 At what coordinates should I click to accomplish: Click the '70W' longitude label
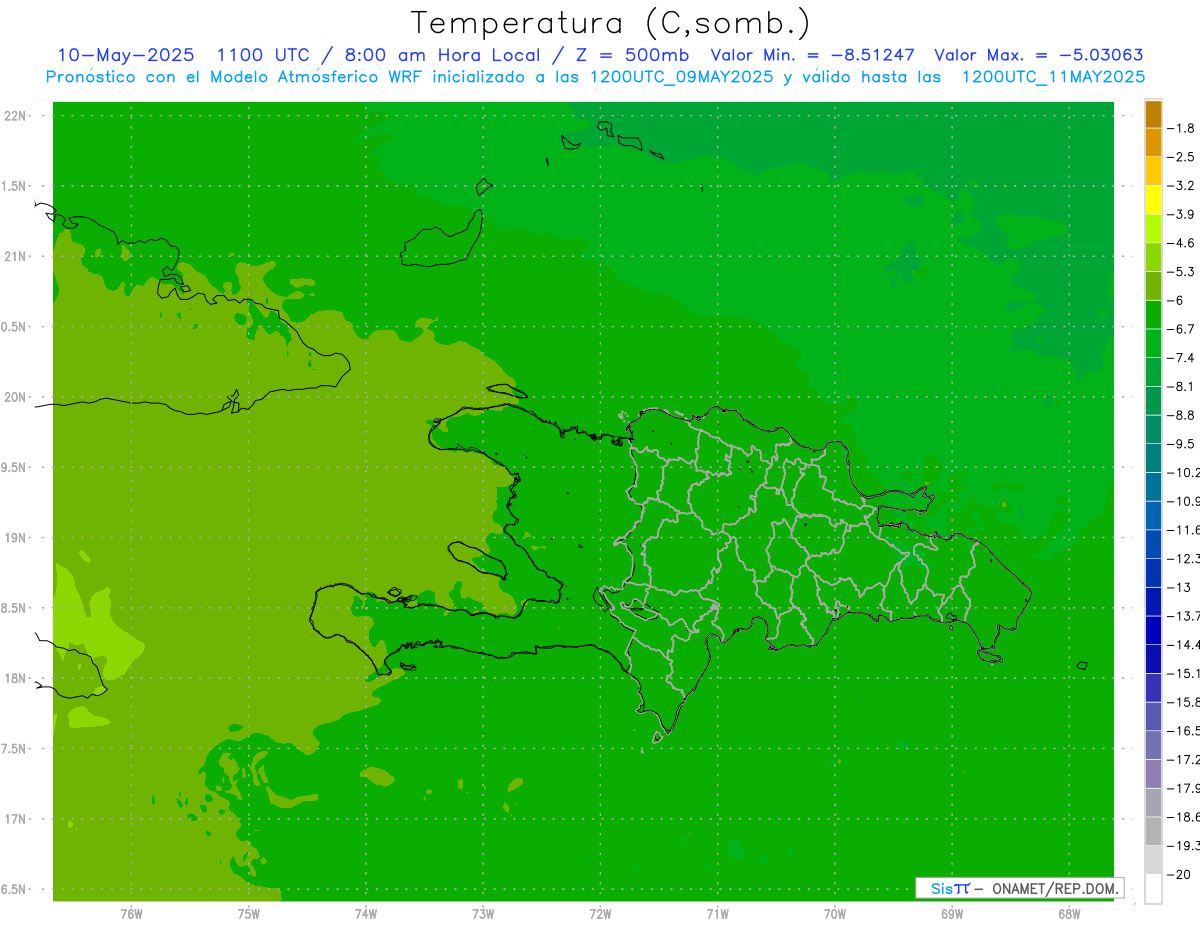[834, 913]
